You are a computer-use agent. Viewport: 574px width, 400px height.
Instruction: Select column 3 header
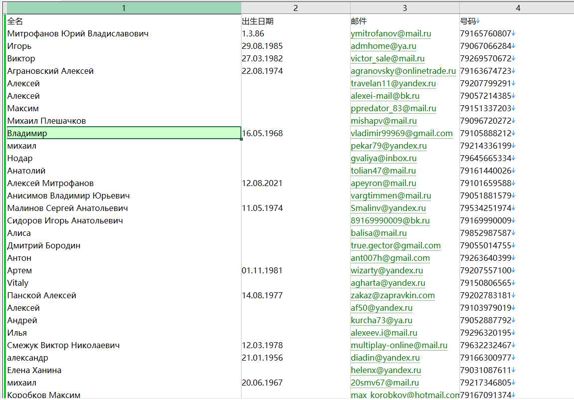[405, 8]
